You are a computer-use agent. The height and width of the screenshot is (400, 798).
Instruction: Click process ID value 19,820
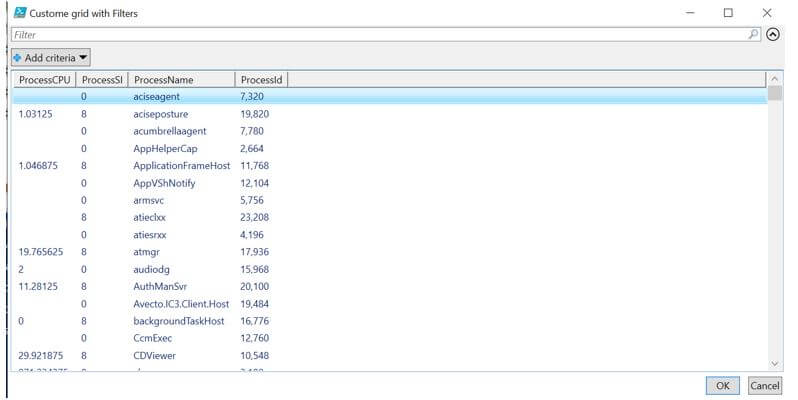pyautogui.click(x=254, y=114)
